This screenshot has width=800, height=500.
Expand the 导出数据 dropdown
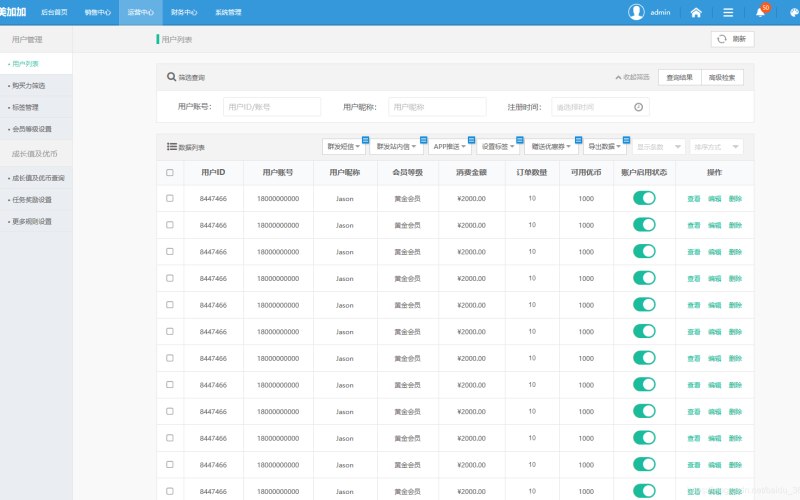[605, 146]
